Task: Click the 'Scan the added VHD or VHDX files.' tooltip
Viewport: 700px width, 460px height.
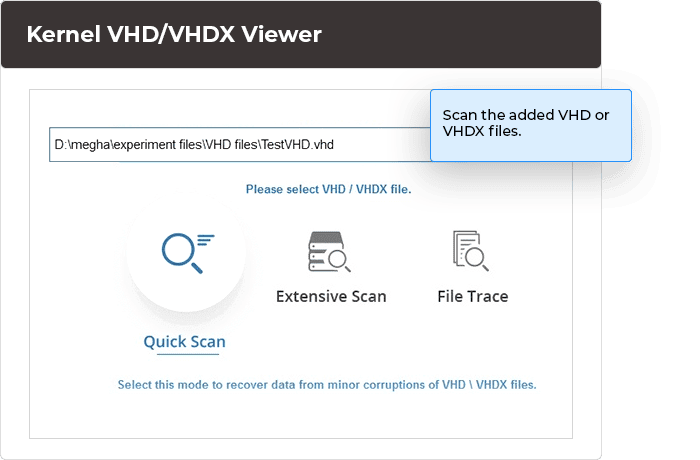Action: [531, 125]
